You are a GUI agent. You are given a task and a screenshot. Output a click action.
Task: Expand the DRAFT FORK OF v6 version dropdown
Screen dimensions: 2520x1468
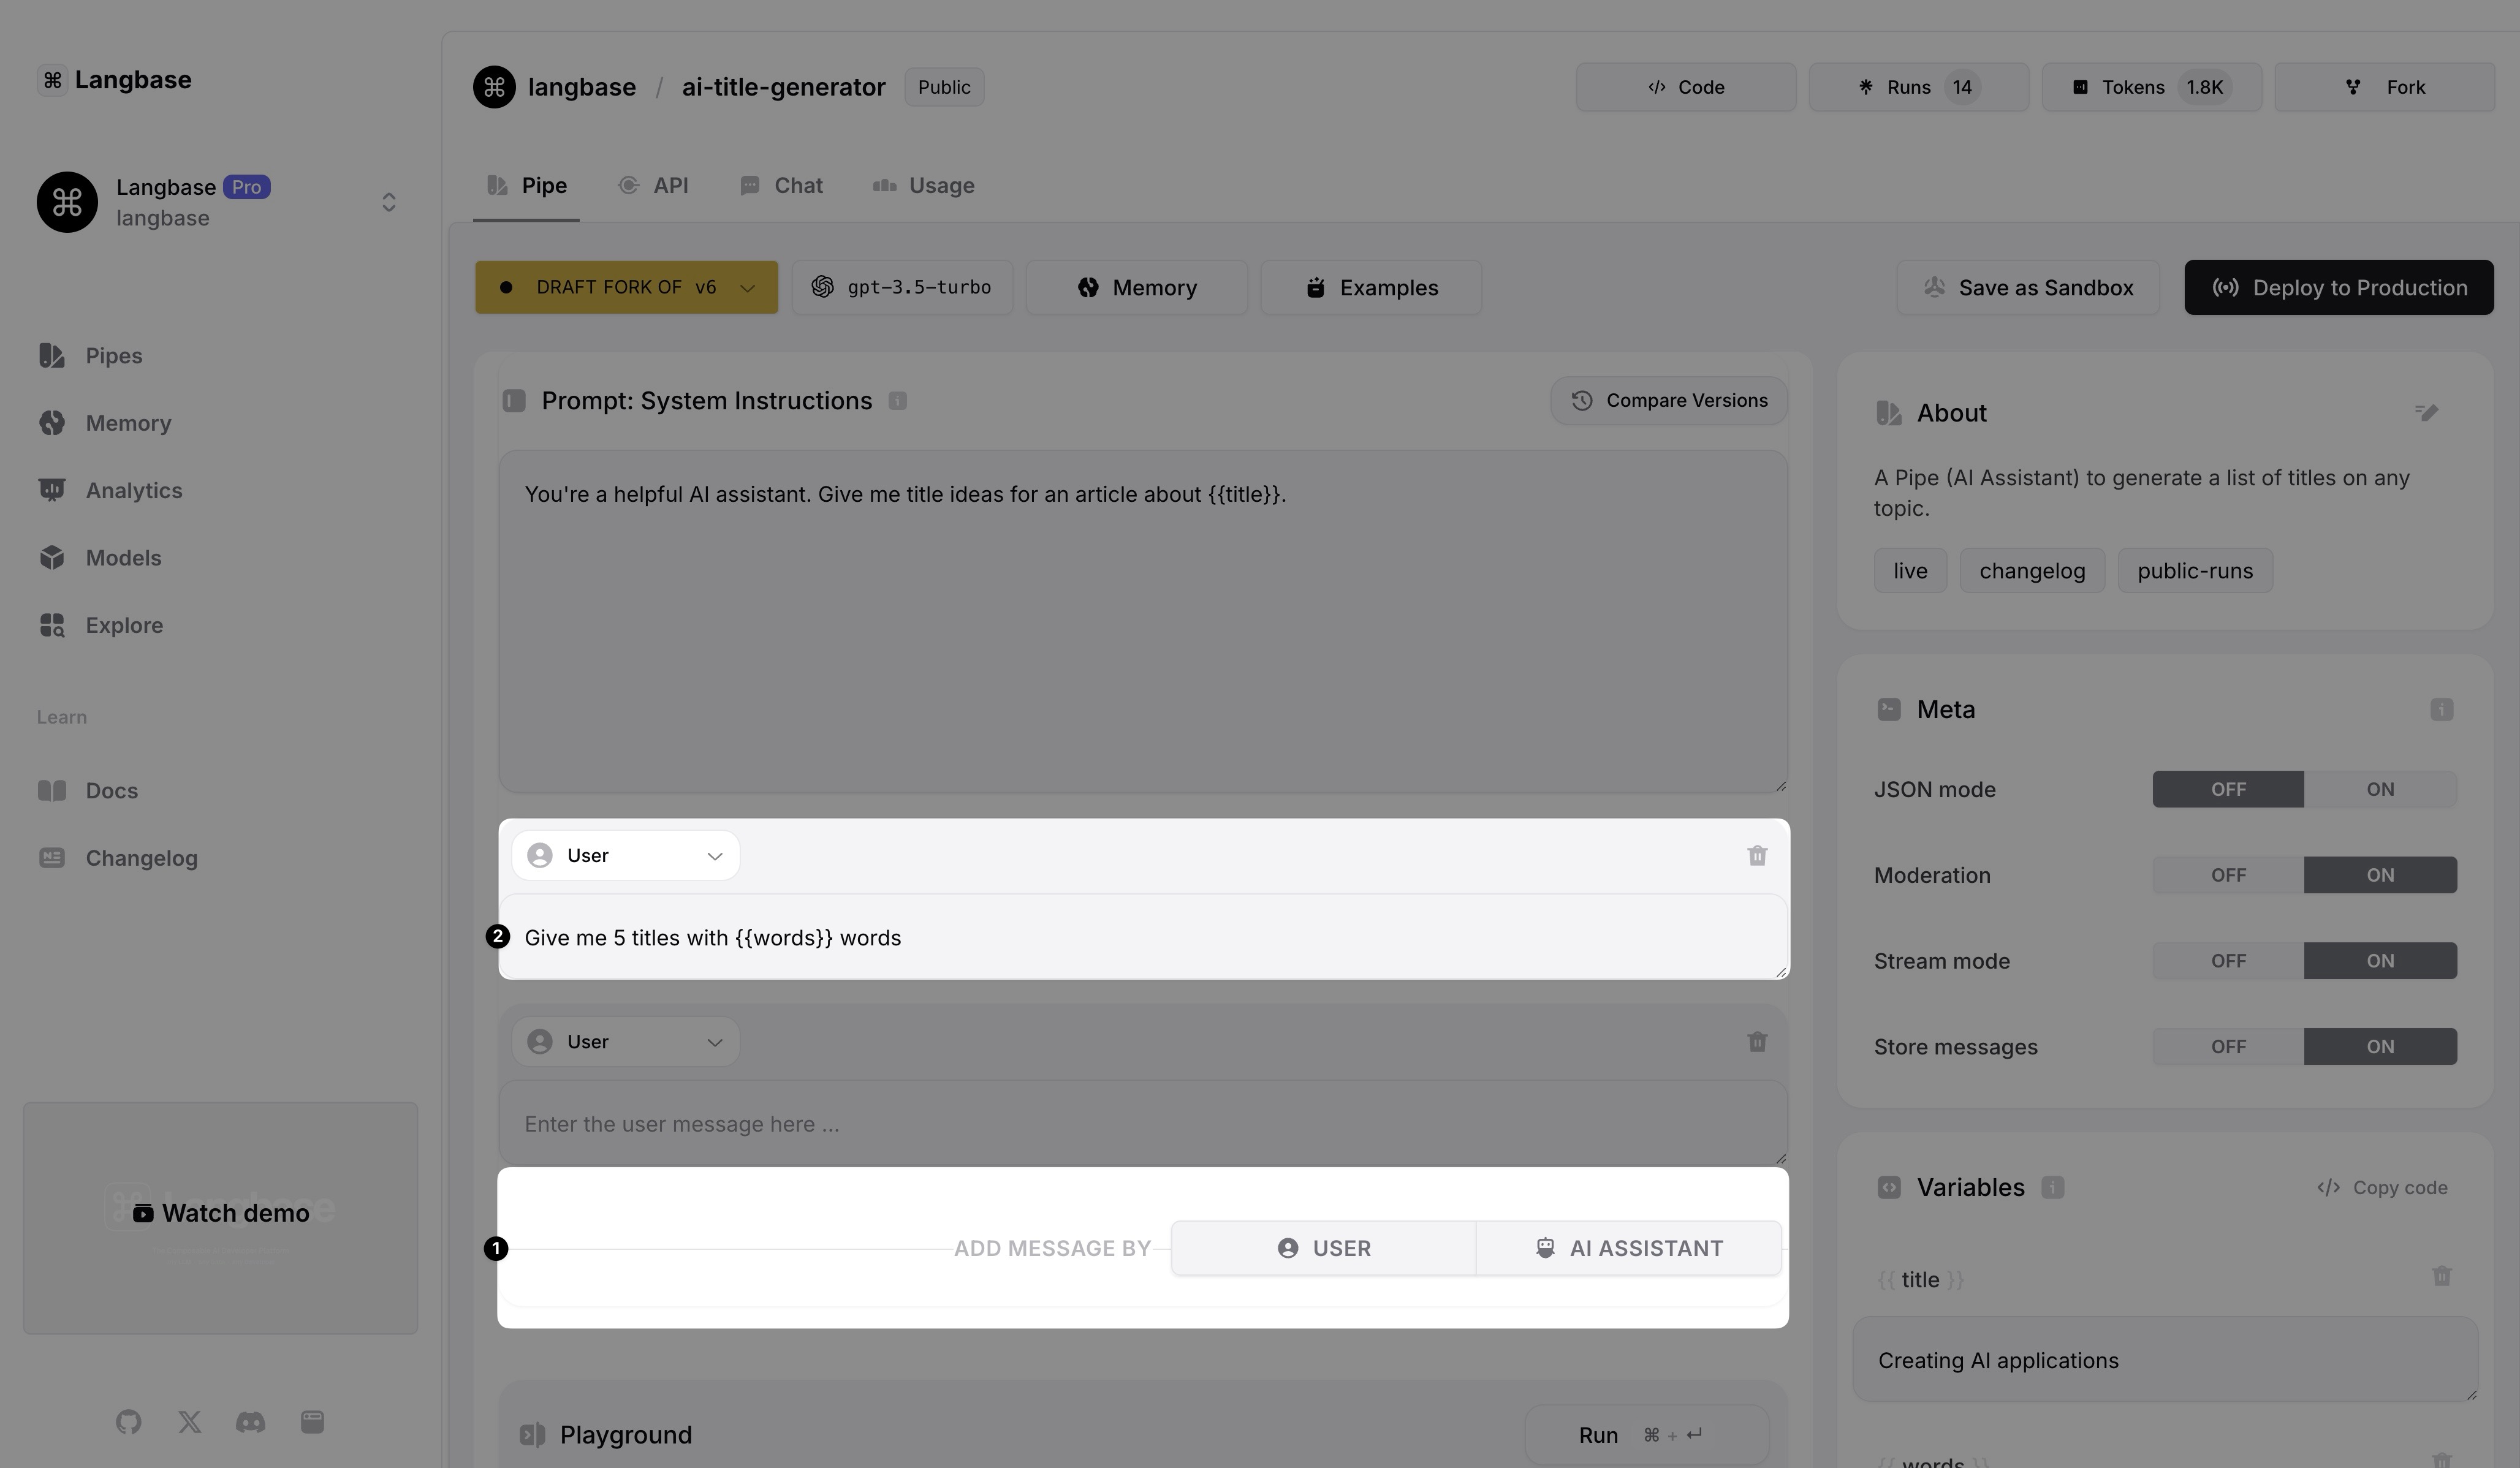tap(626, 288)
